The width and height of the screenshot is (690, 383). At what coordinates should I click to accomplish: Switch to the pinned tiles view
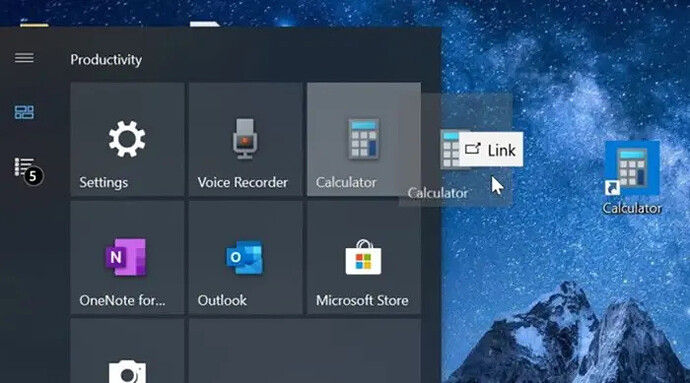coord(24,112)
